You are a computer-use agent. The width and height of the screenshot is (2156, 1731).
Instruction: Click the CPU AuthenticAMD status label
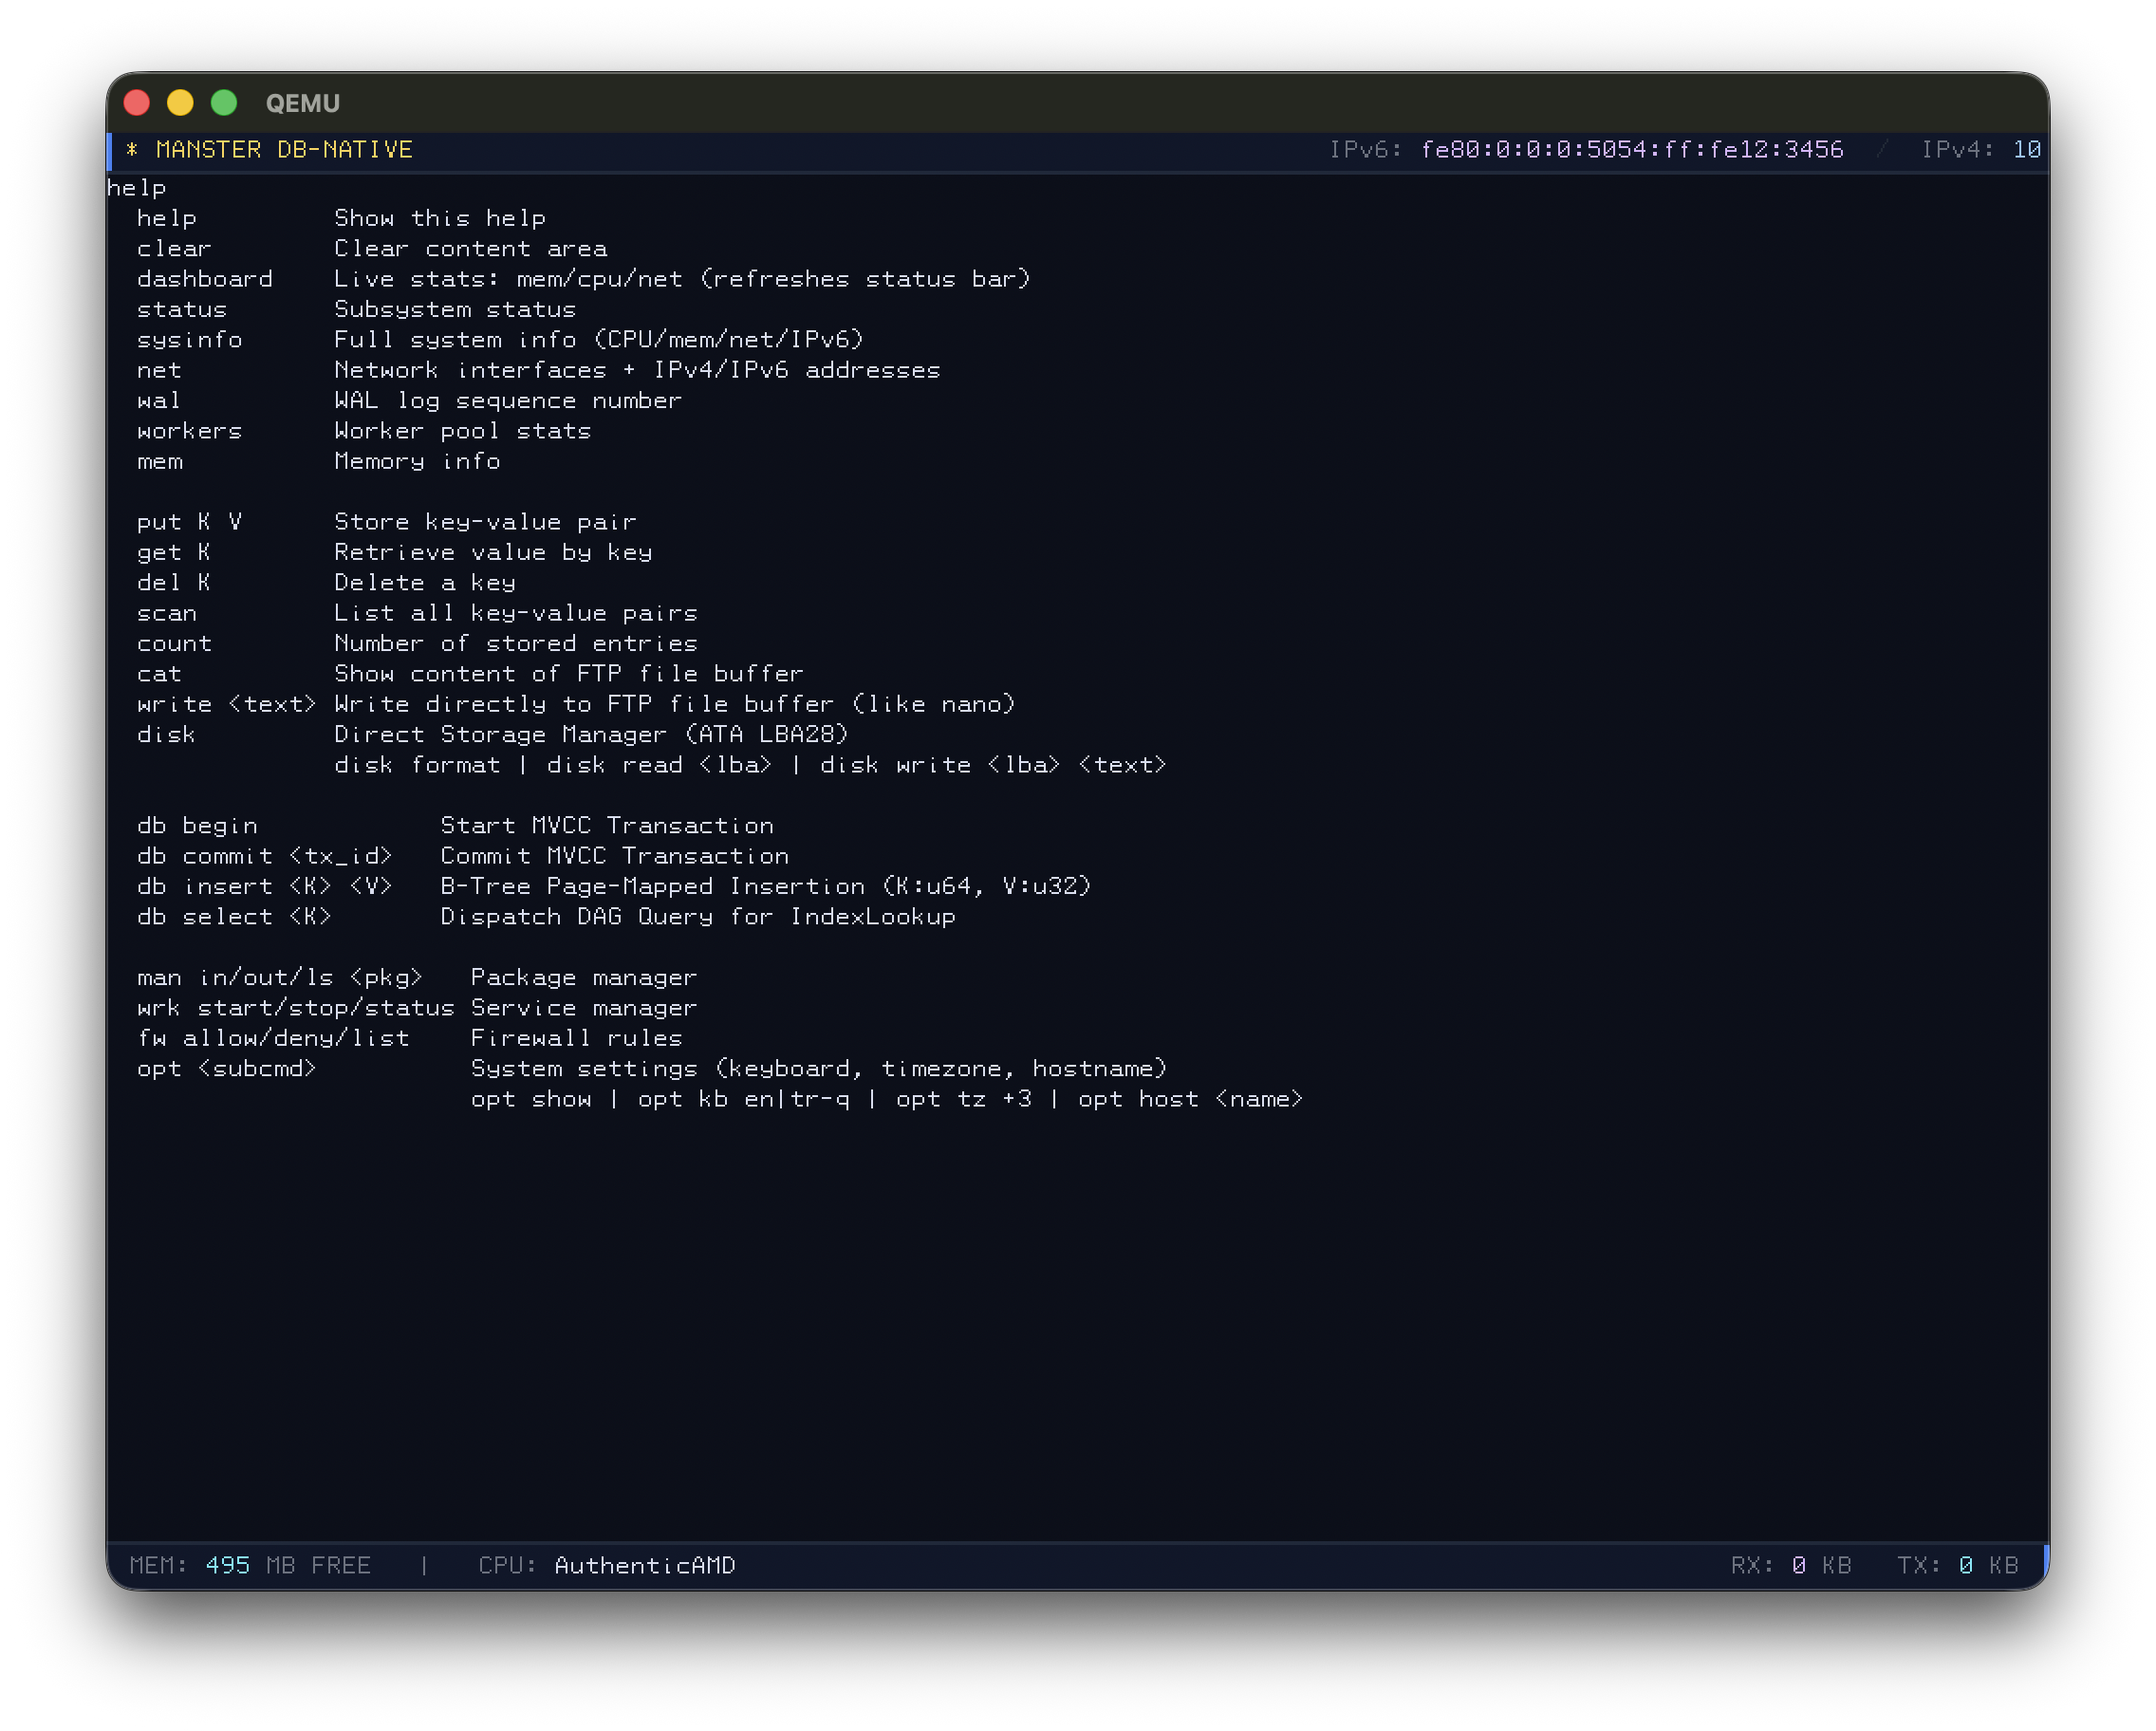(x=608, y=1565)
